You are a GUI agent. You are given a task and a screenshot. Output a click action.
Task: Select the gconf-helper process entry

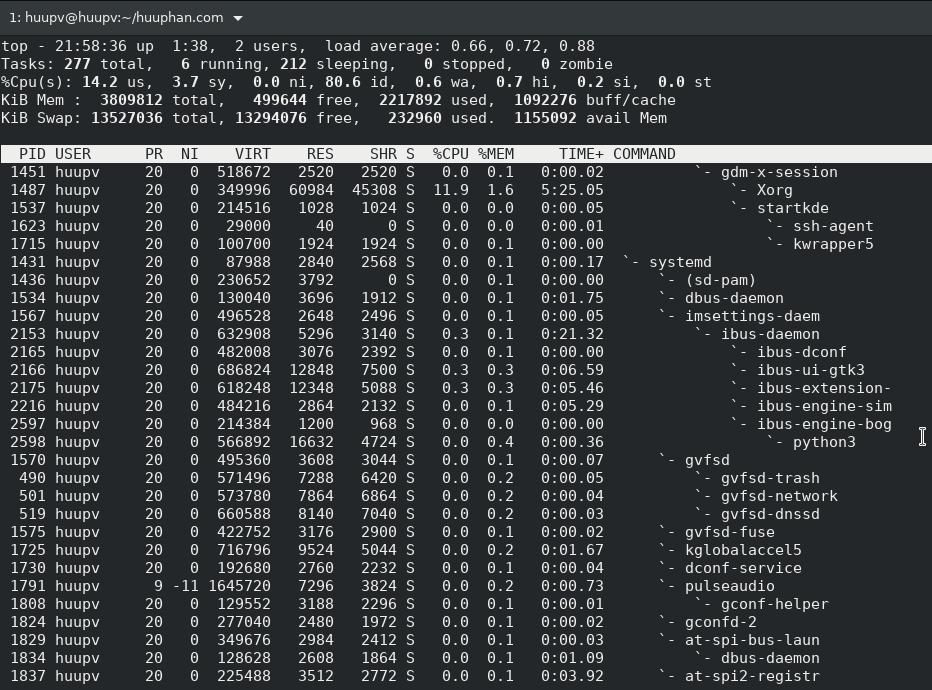click(x=774, y=604)
